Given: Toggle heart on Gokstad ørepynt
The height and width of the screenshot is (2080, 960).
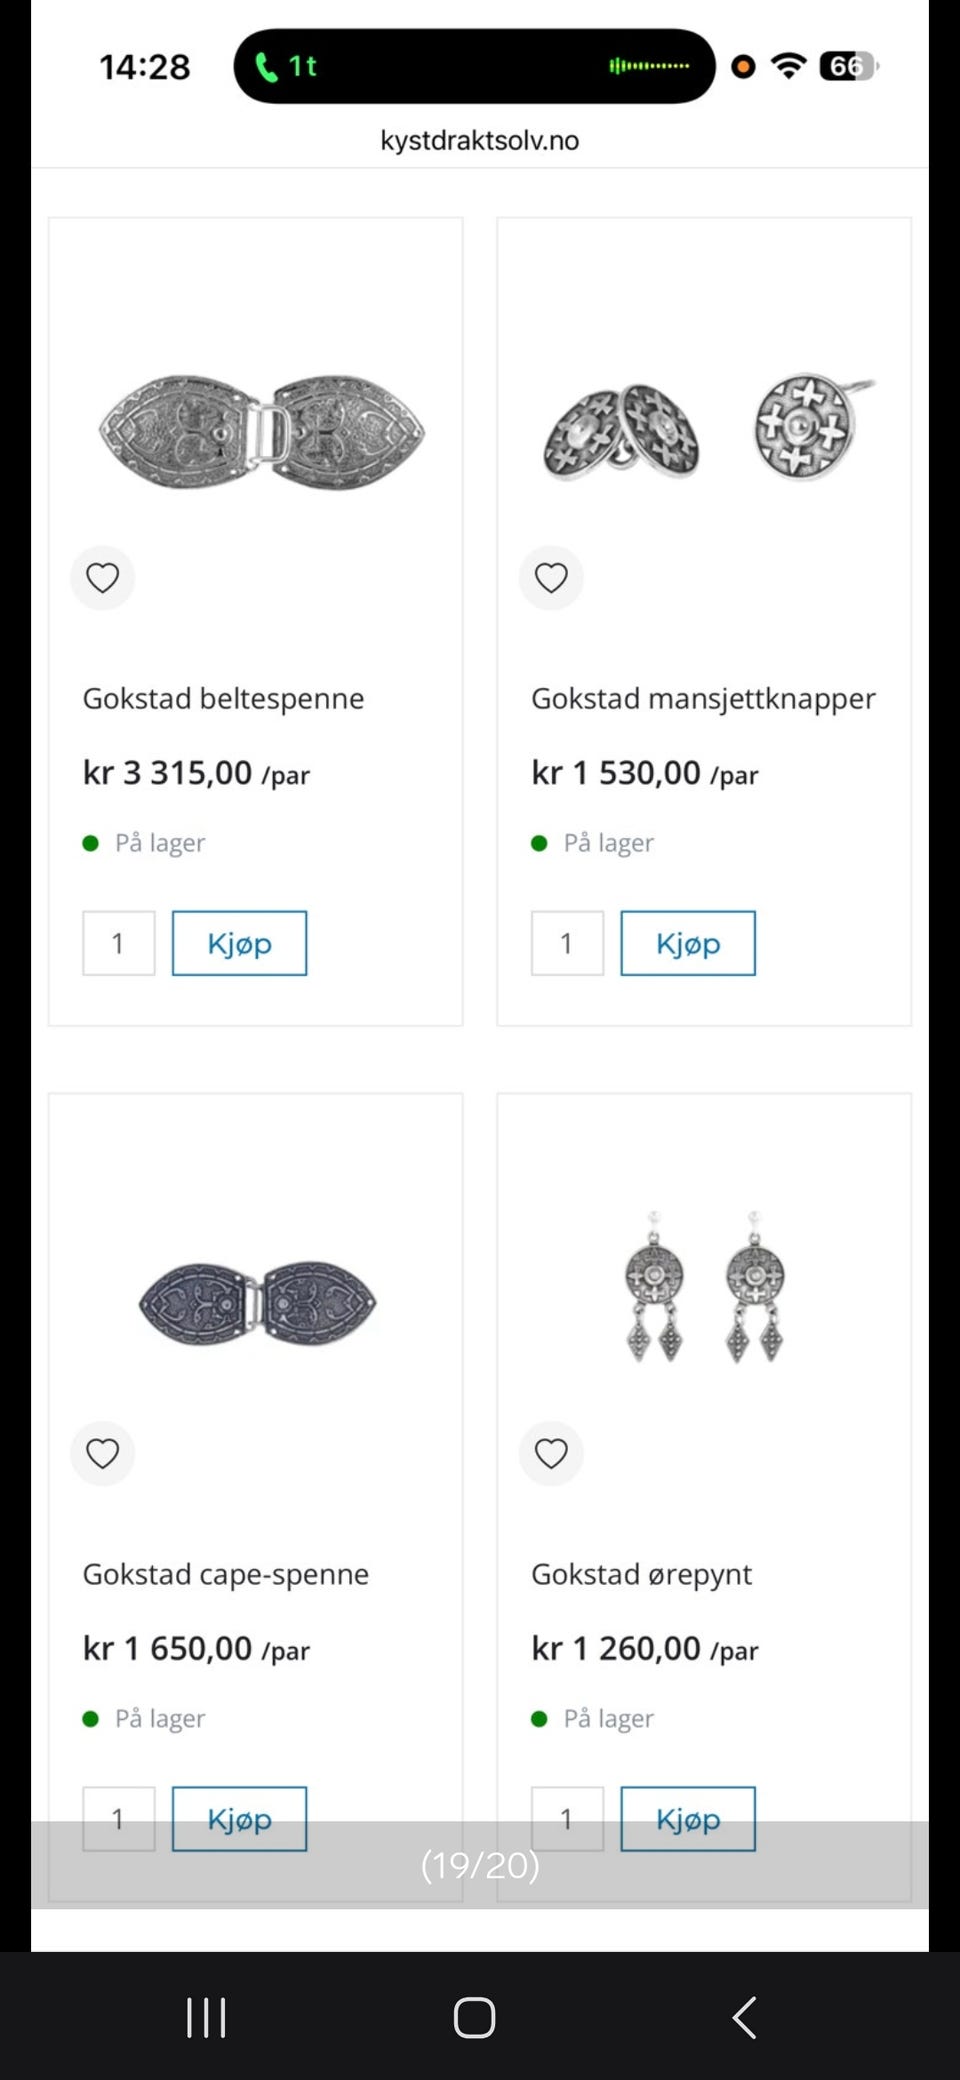Looking at the screenshot, I should (551, 1453).
